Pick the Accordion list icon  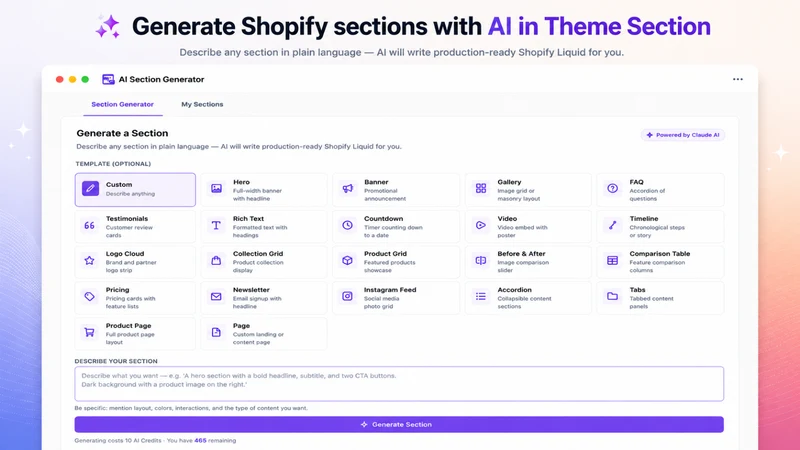pos(481,296)
